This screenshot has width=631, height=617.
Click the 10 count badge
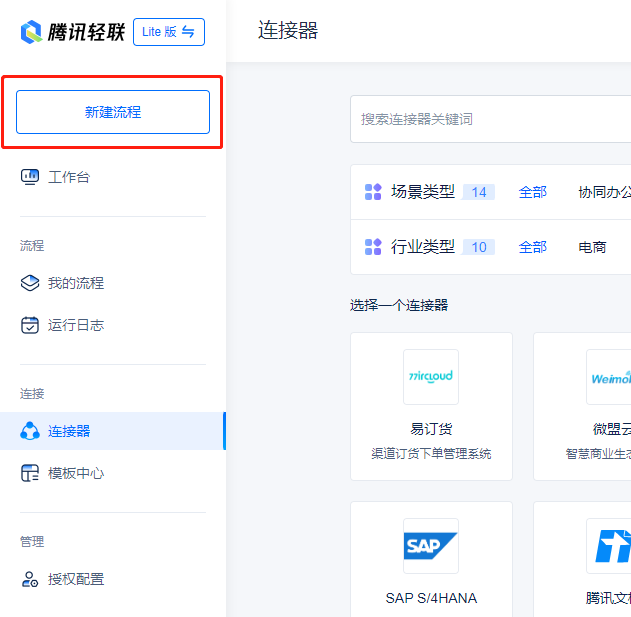479,247
